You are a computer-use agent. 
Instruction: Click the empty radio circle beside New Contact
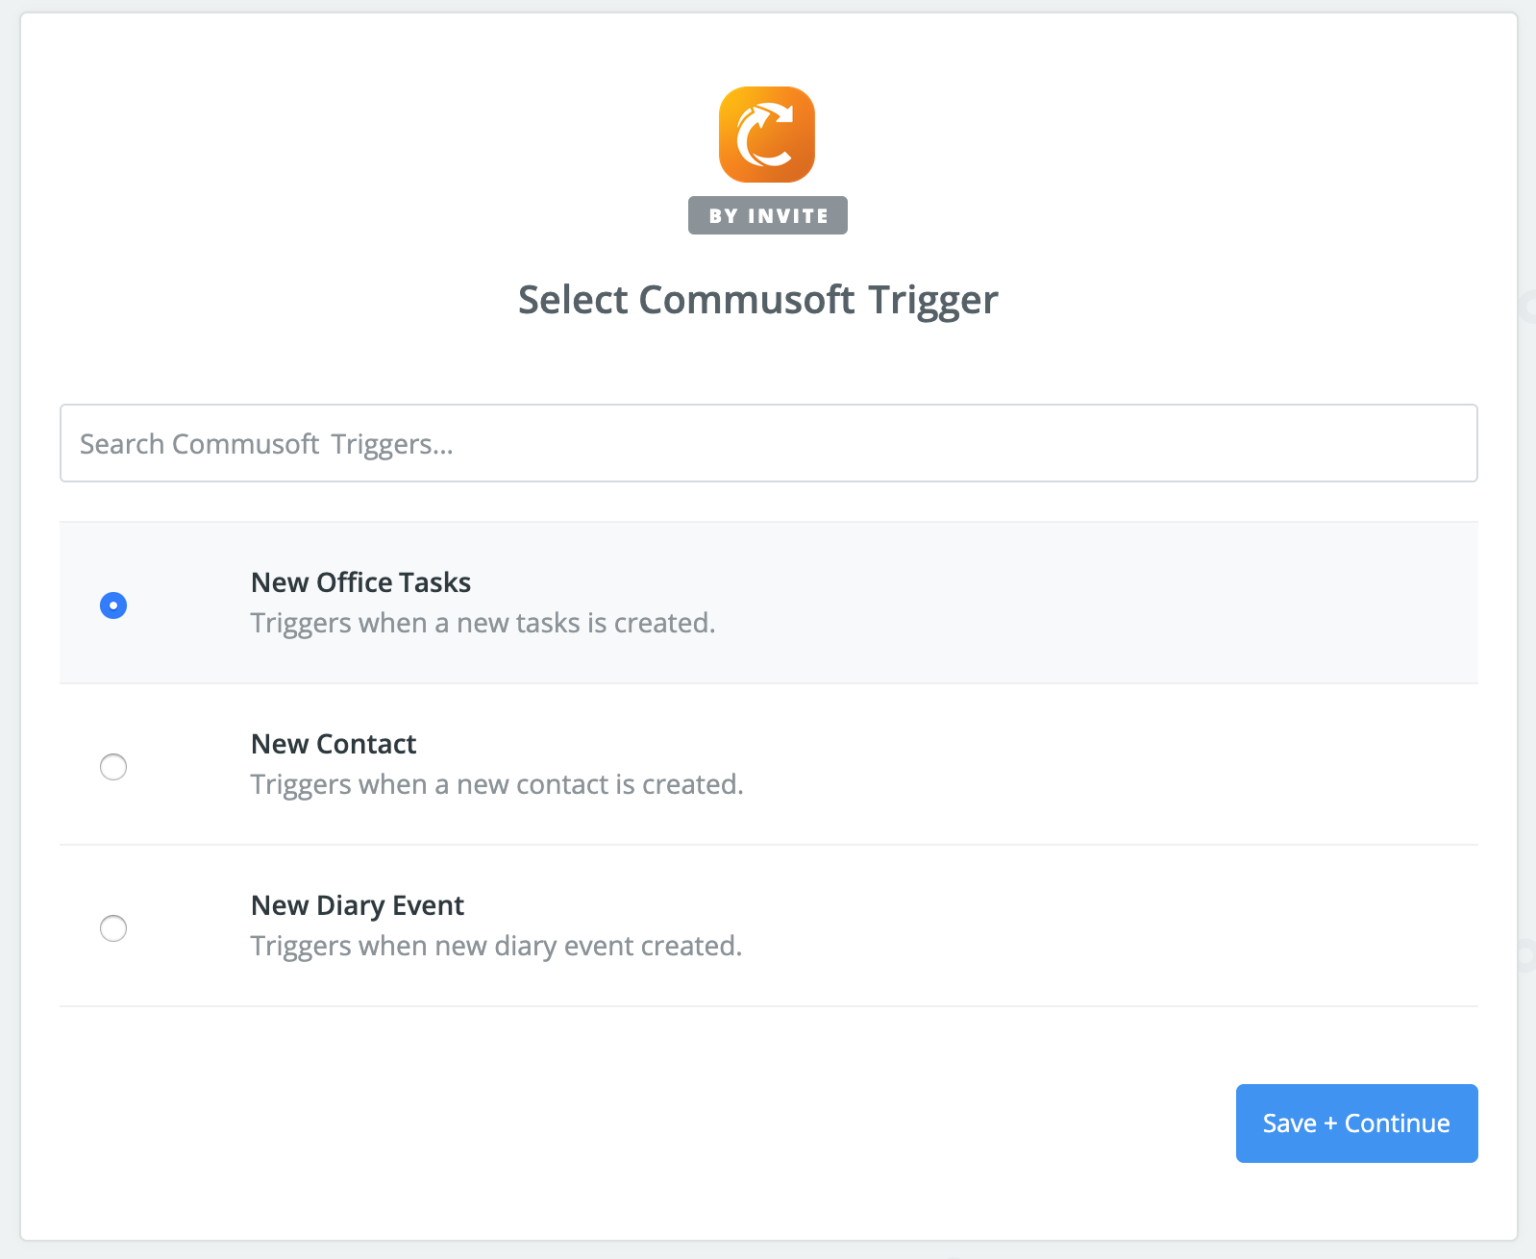coord(113,767)
